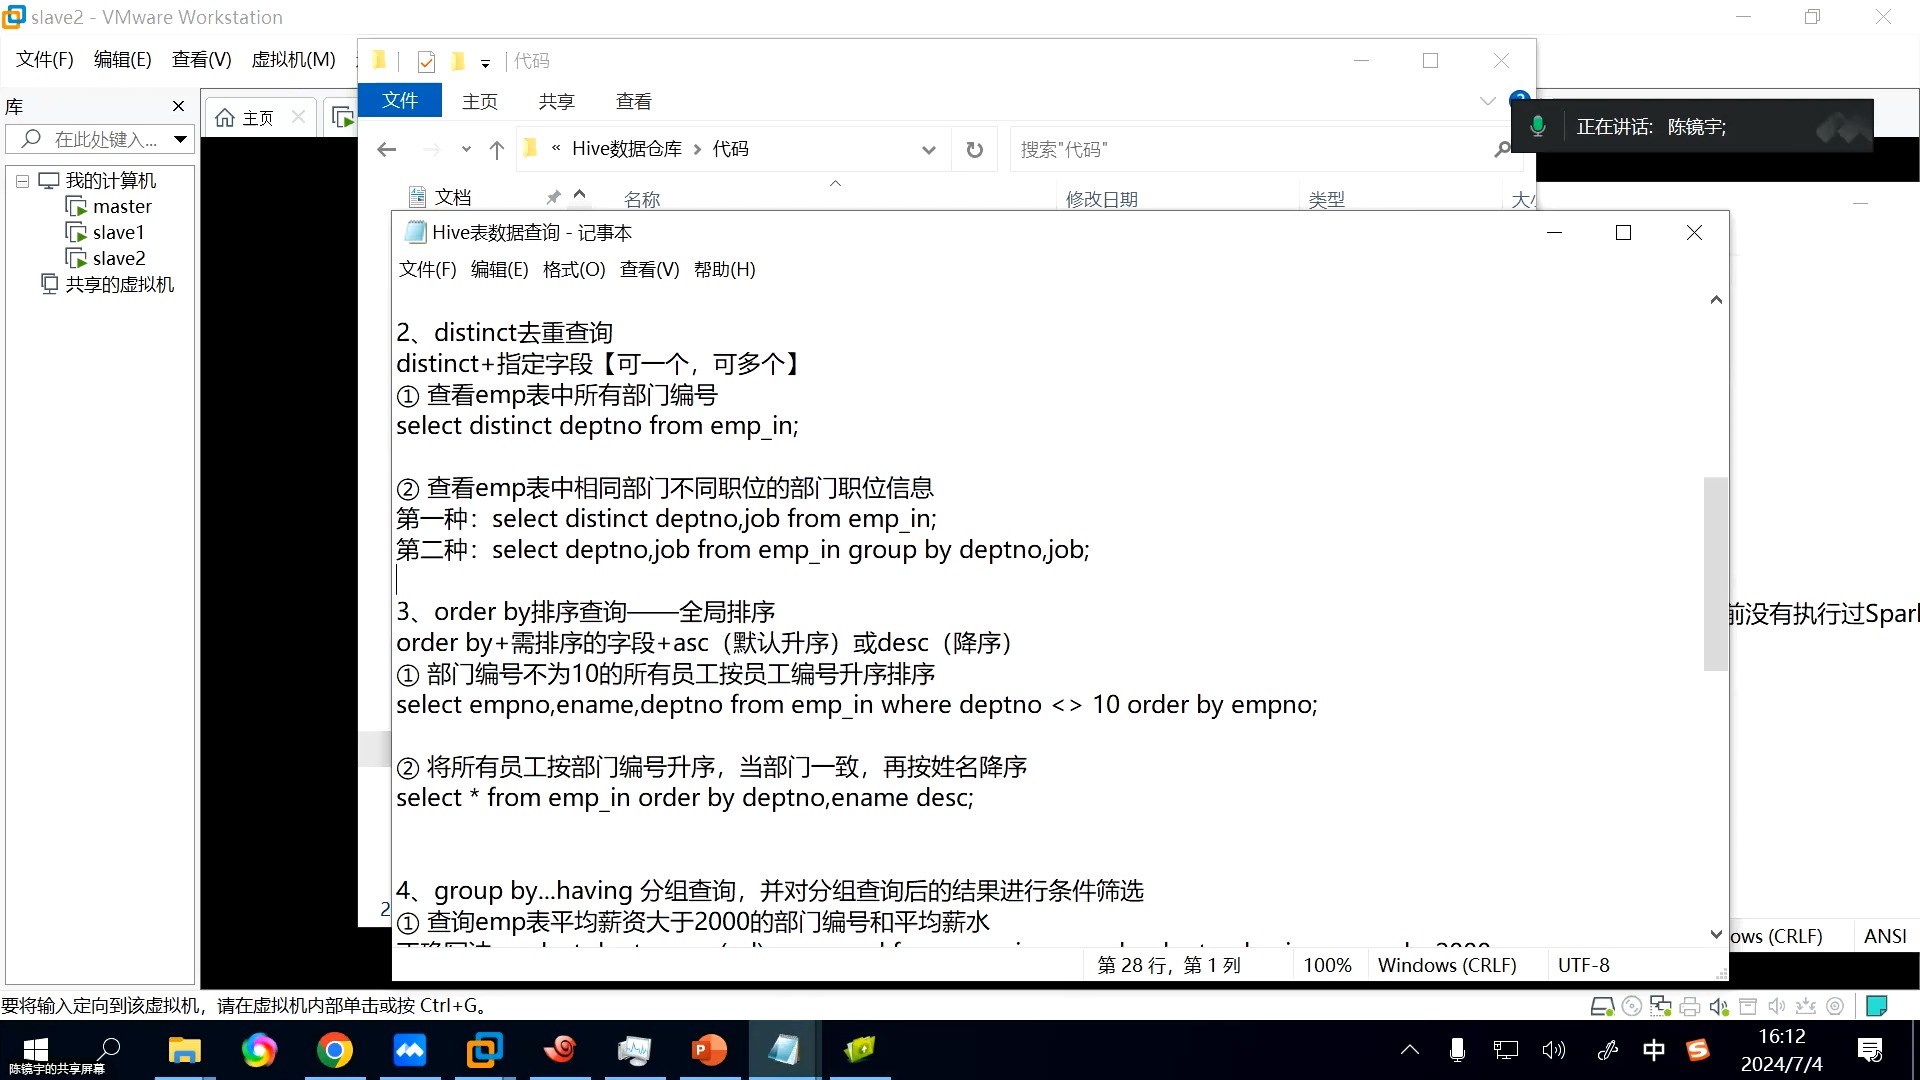Open VMware 编辑(E) menu

(x=122, y=59)
